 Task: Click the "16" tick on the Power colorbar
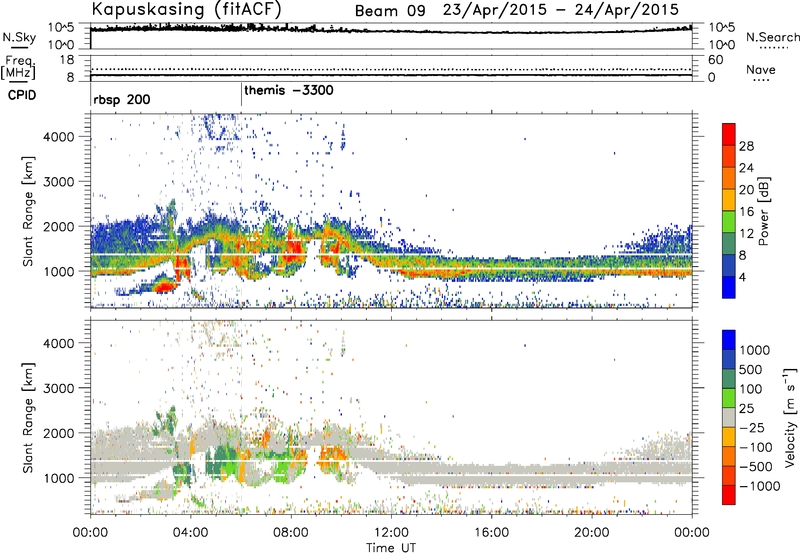click(746, 211)
